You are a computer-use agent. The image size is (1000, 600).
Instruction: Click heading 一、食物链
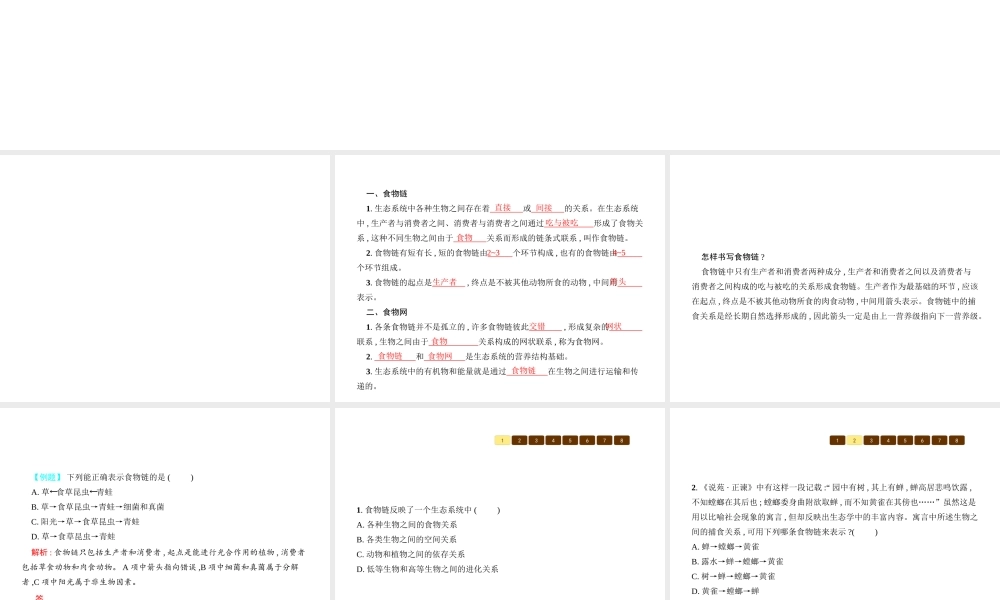(x=386, y=193)
